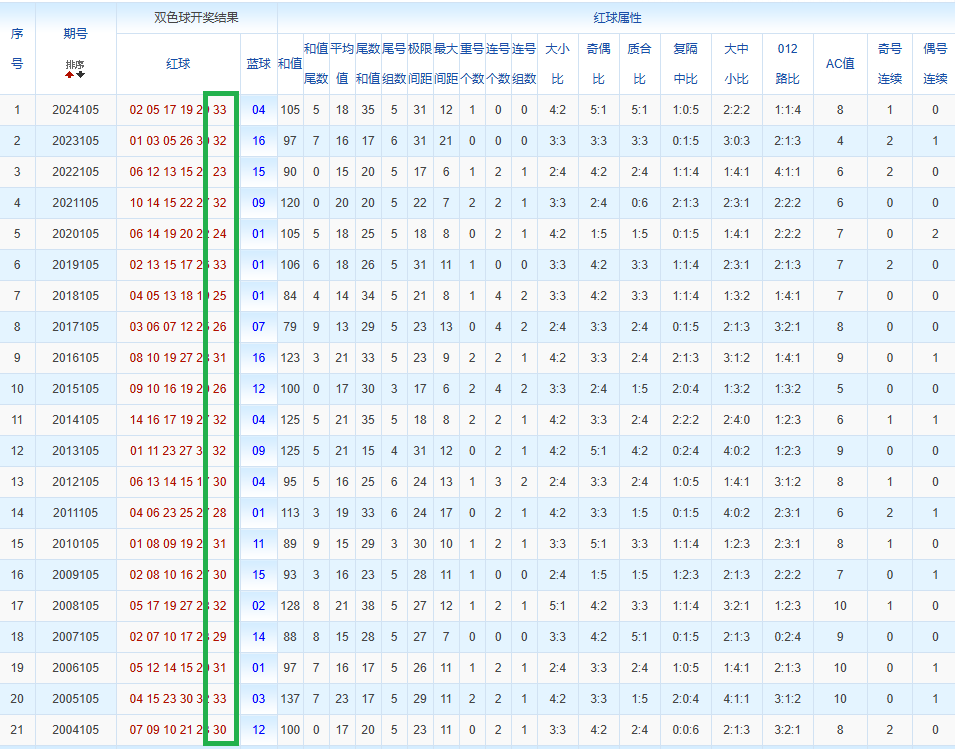Viewport: 955px width, 749px height.
Task: Click the 012路比 column header
Action: coord(788,63)
